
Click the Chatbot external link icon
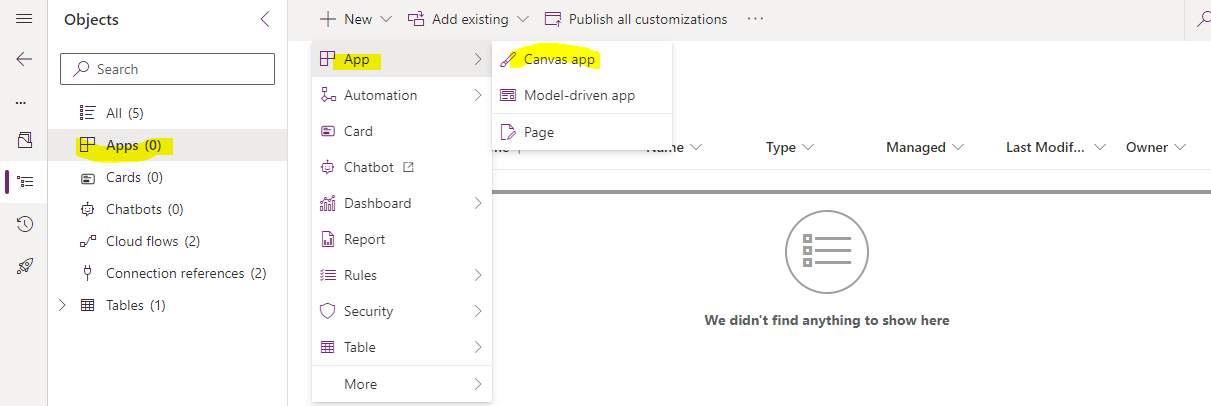point(408,167)
